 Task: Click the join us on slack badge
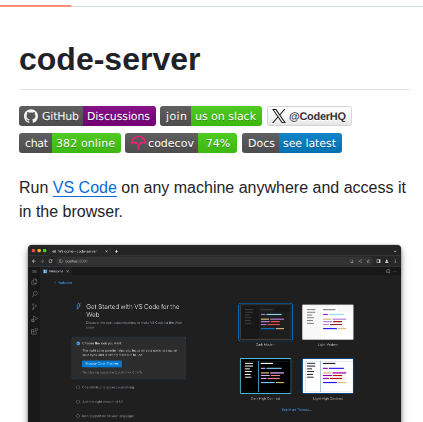tap(211, 116)
